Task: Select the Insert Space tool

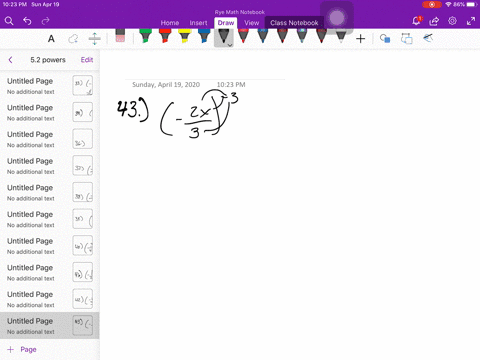Action: point(95,39)
